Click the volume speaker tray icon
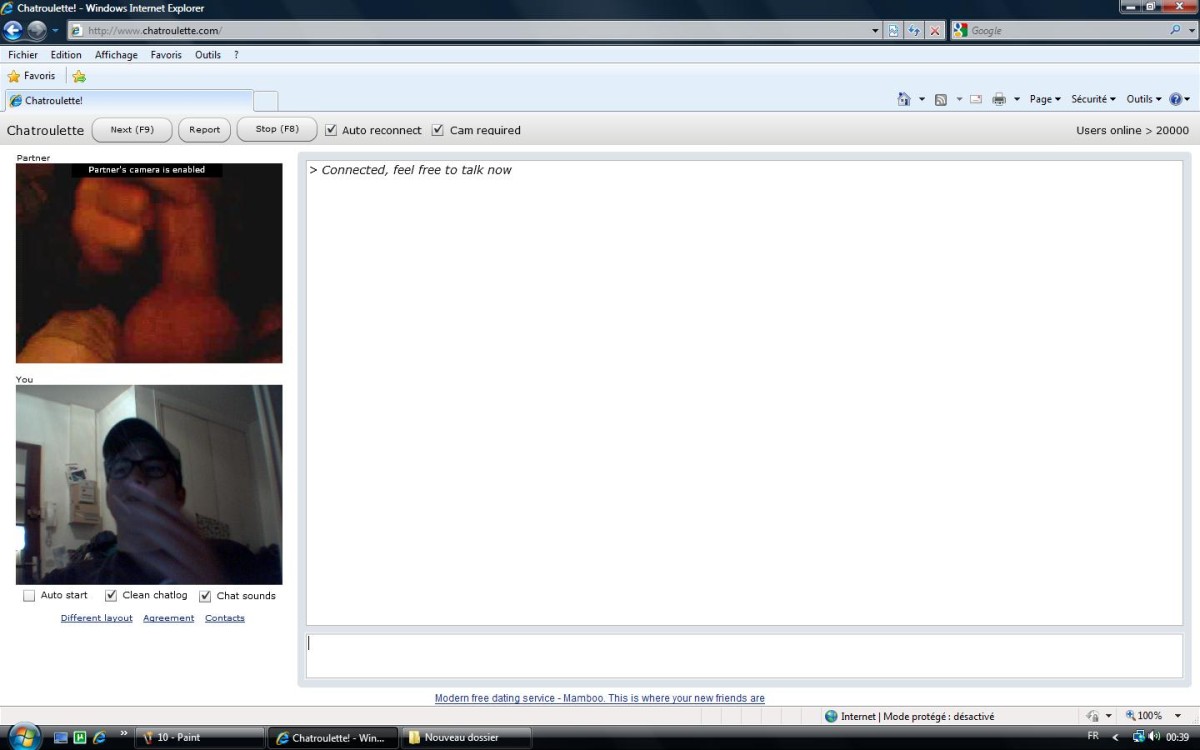The image size is (1200, 750). coord(1154,737)
